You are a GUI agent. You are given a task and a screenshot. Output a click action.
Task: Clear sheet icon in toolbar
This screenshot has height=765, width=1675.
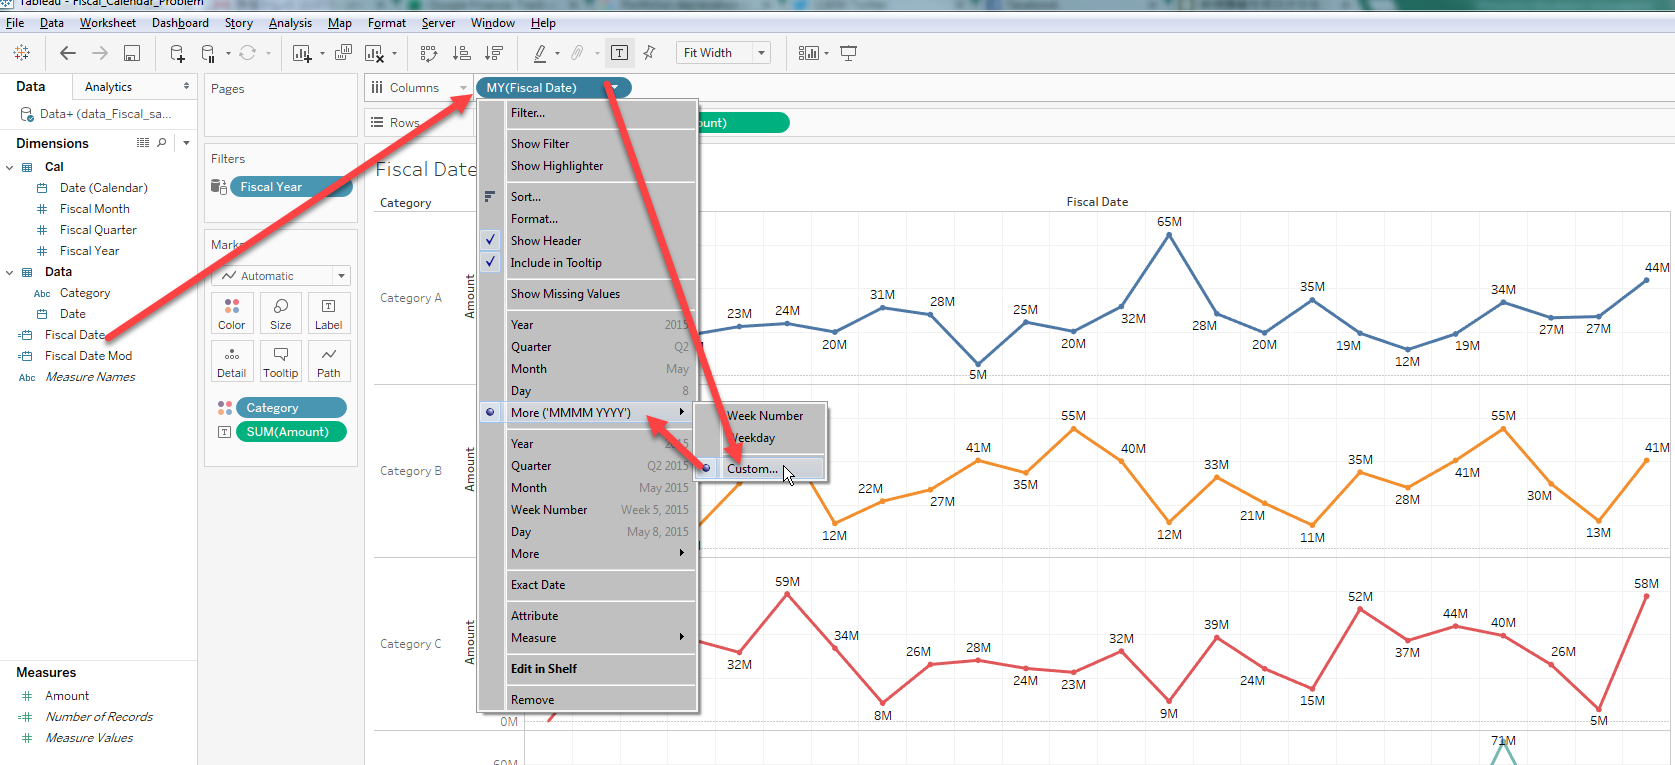(374, 53)
